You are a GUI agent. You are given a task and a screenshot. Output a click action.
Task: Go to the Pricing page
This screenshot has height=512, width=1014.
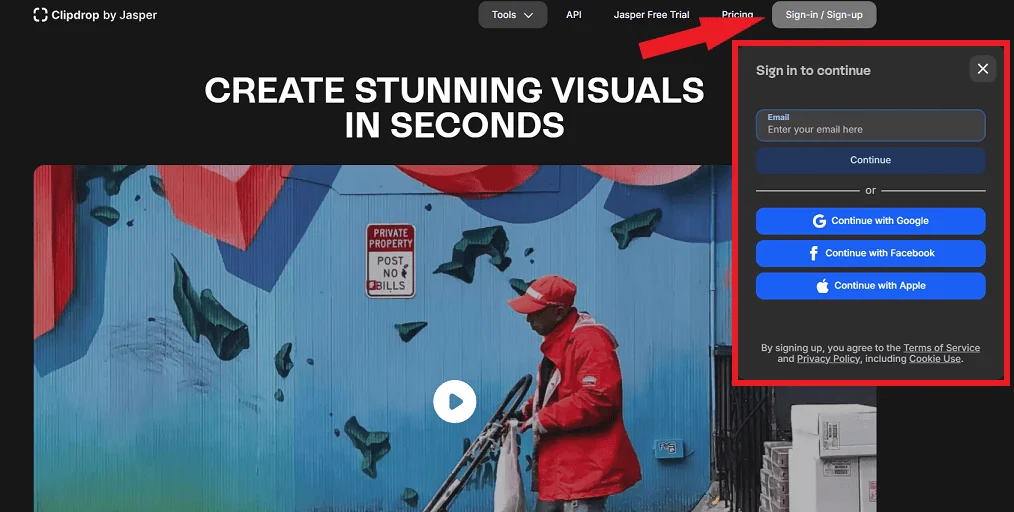[737, 14]
